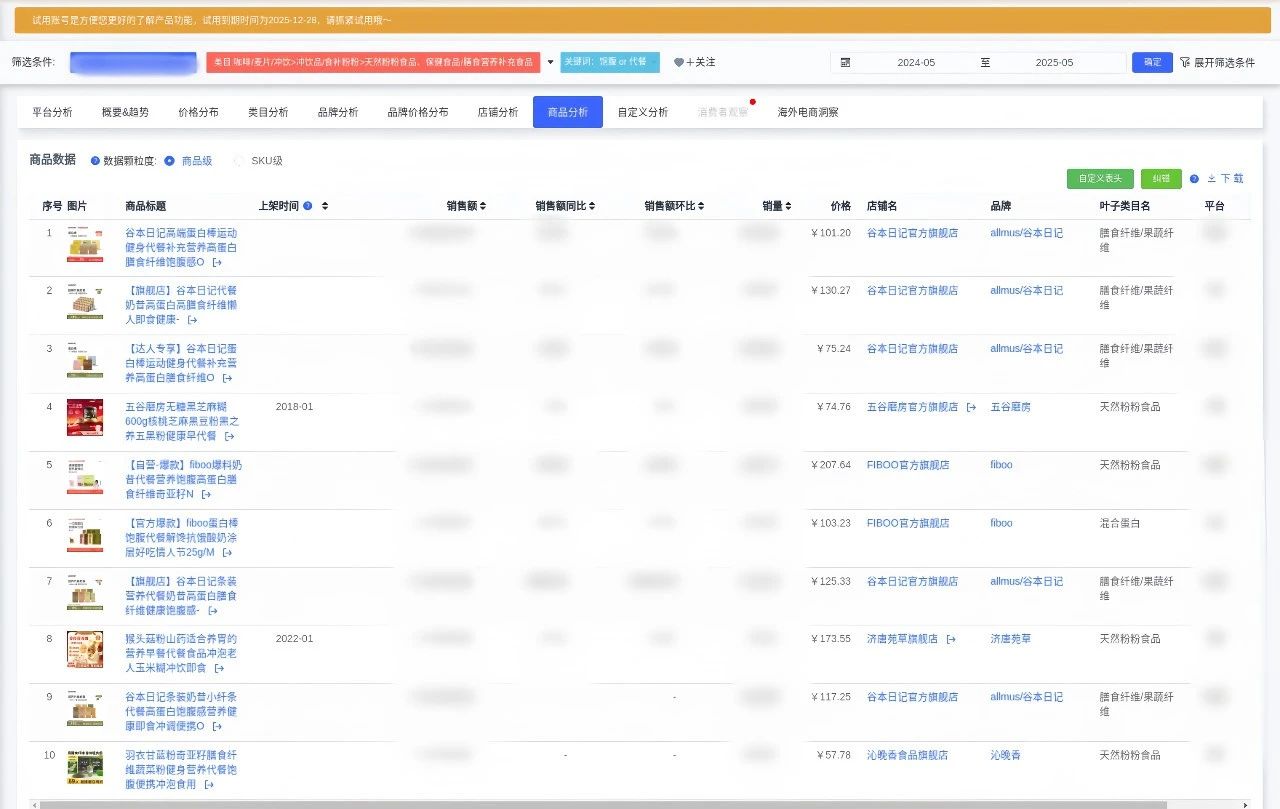
Task: Open link icon beside 五谷磨房官方旗舰店 store
Action: click(x=971, y=407)
